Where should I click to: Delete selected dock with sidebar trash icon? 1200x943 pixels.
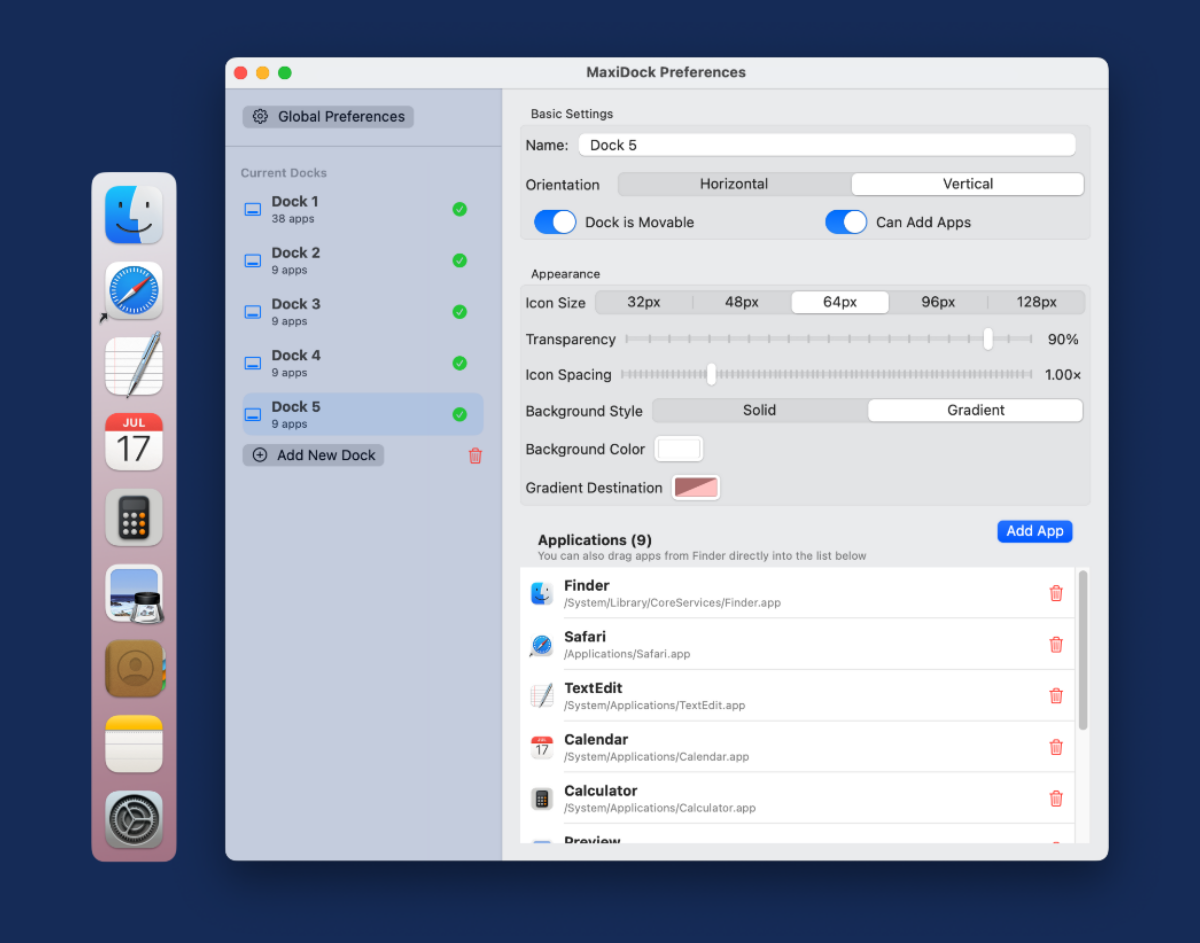coord(475,455)
